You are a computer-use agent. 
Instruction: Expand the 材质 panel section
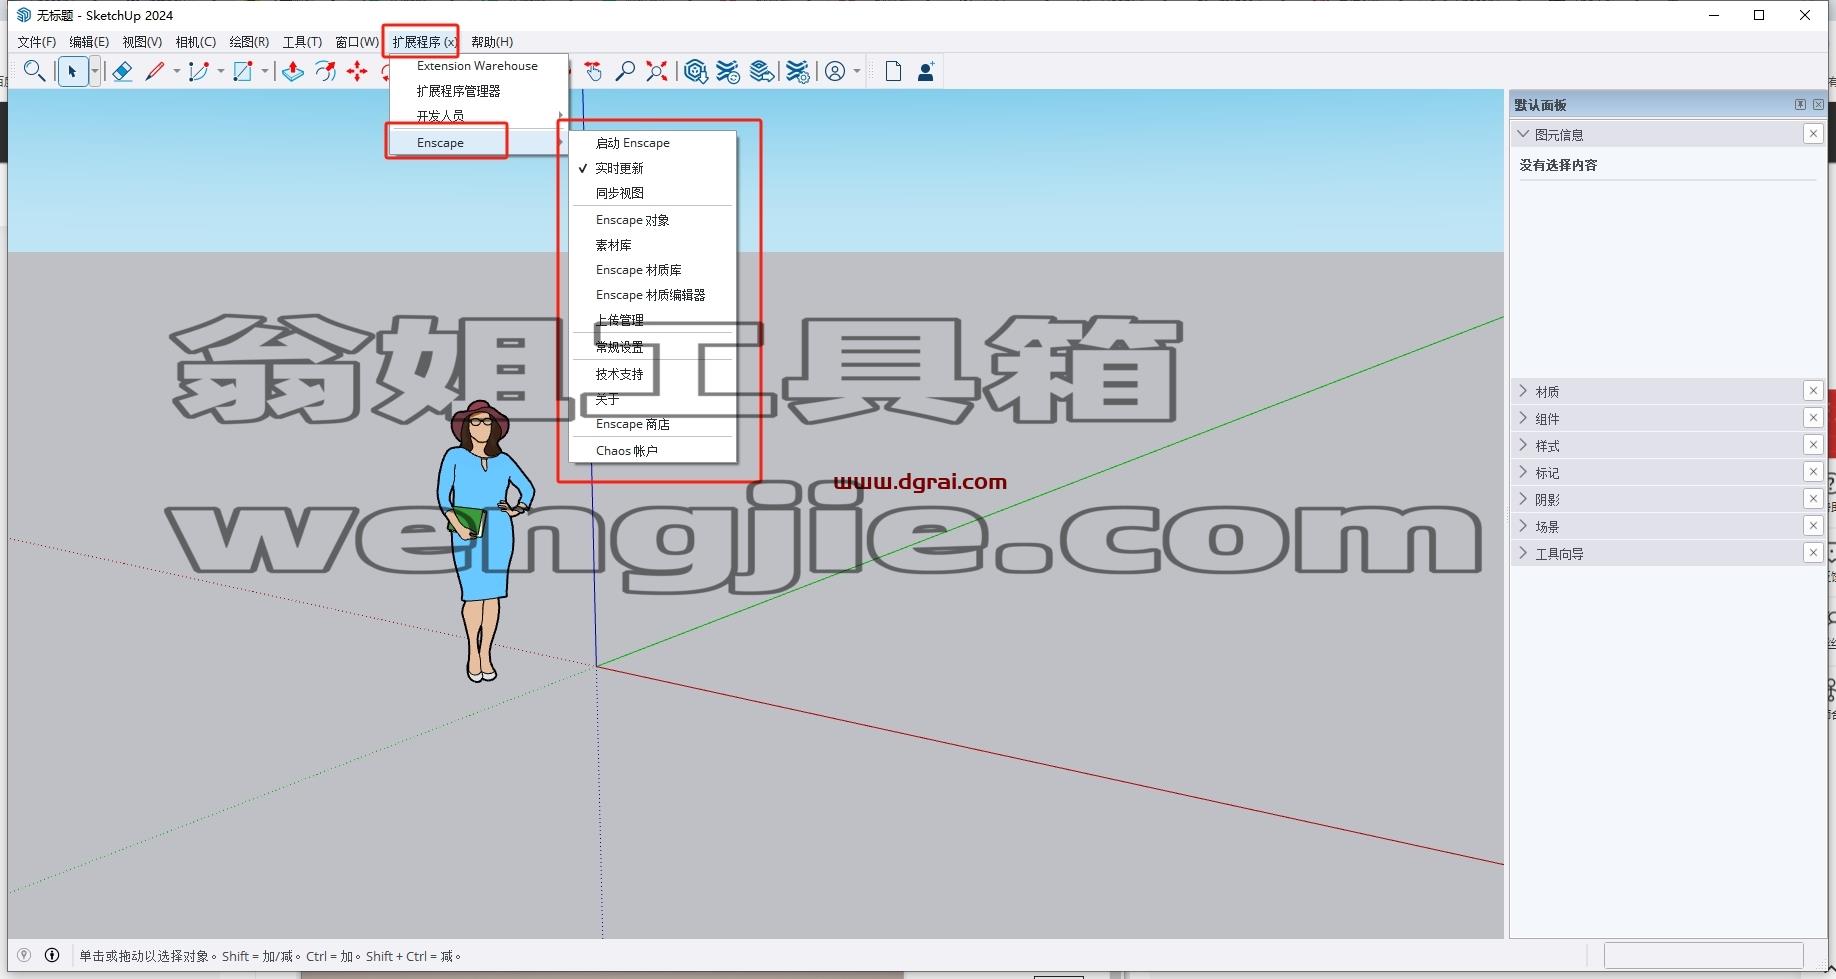pyautogui.click(x=1523, y=391)
